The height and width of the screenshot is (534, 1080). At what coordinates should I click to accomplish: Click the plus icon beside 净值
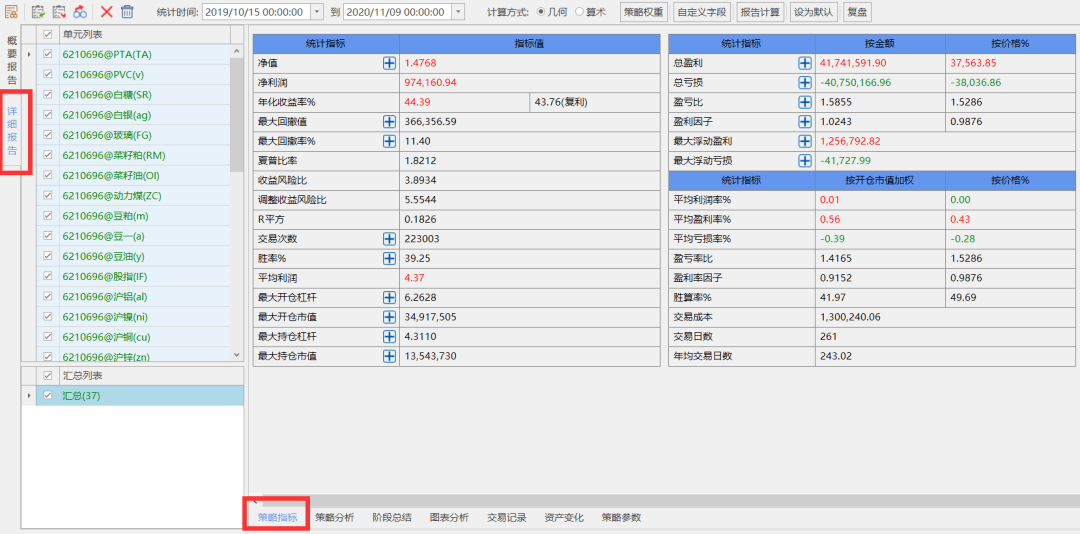(389, 63)
